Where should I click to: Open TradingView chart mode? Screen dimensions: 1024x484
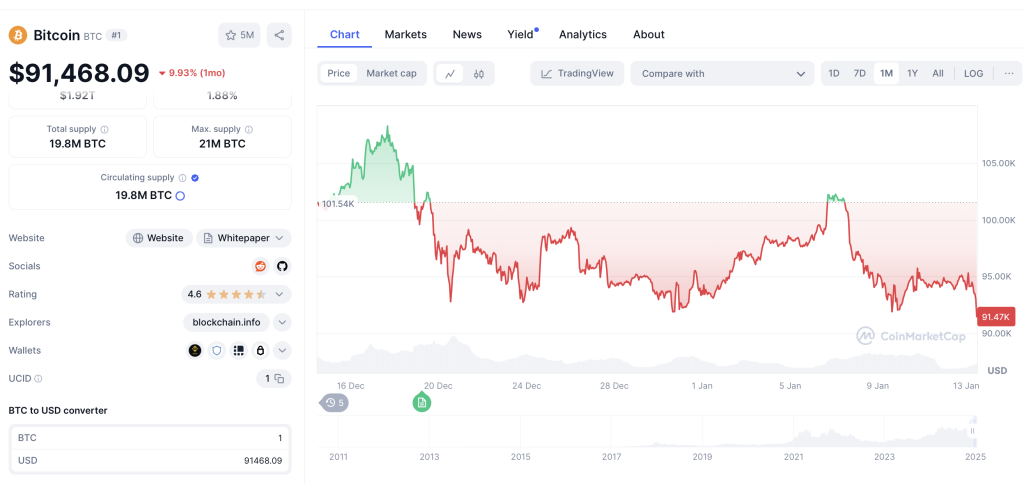(x=577, y=74)
